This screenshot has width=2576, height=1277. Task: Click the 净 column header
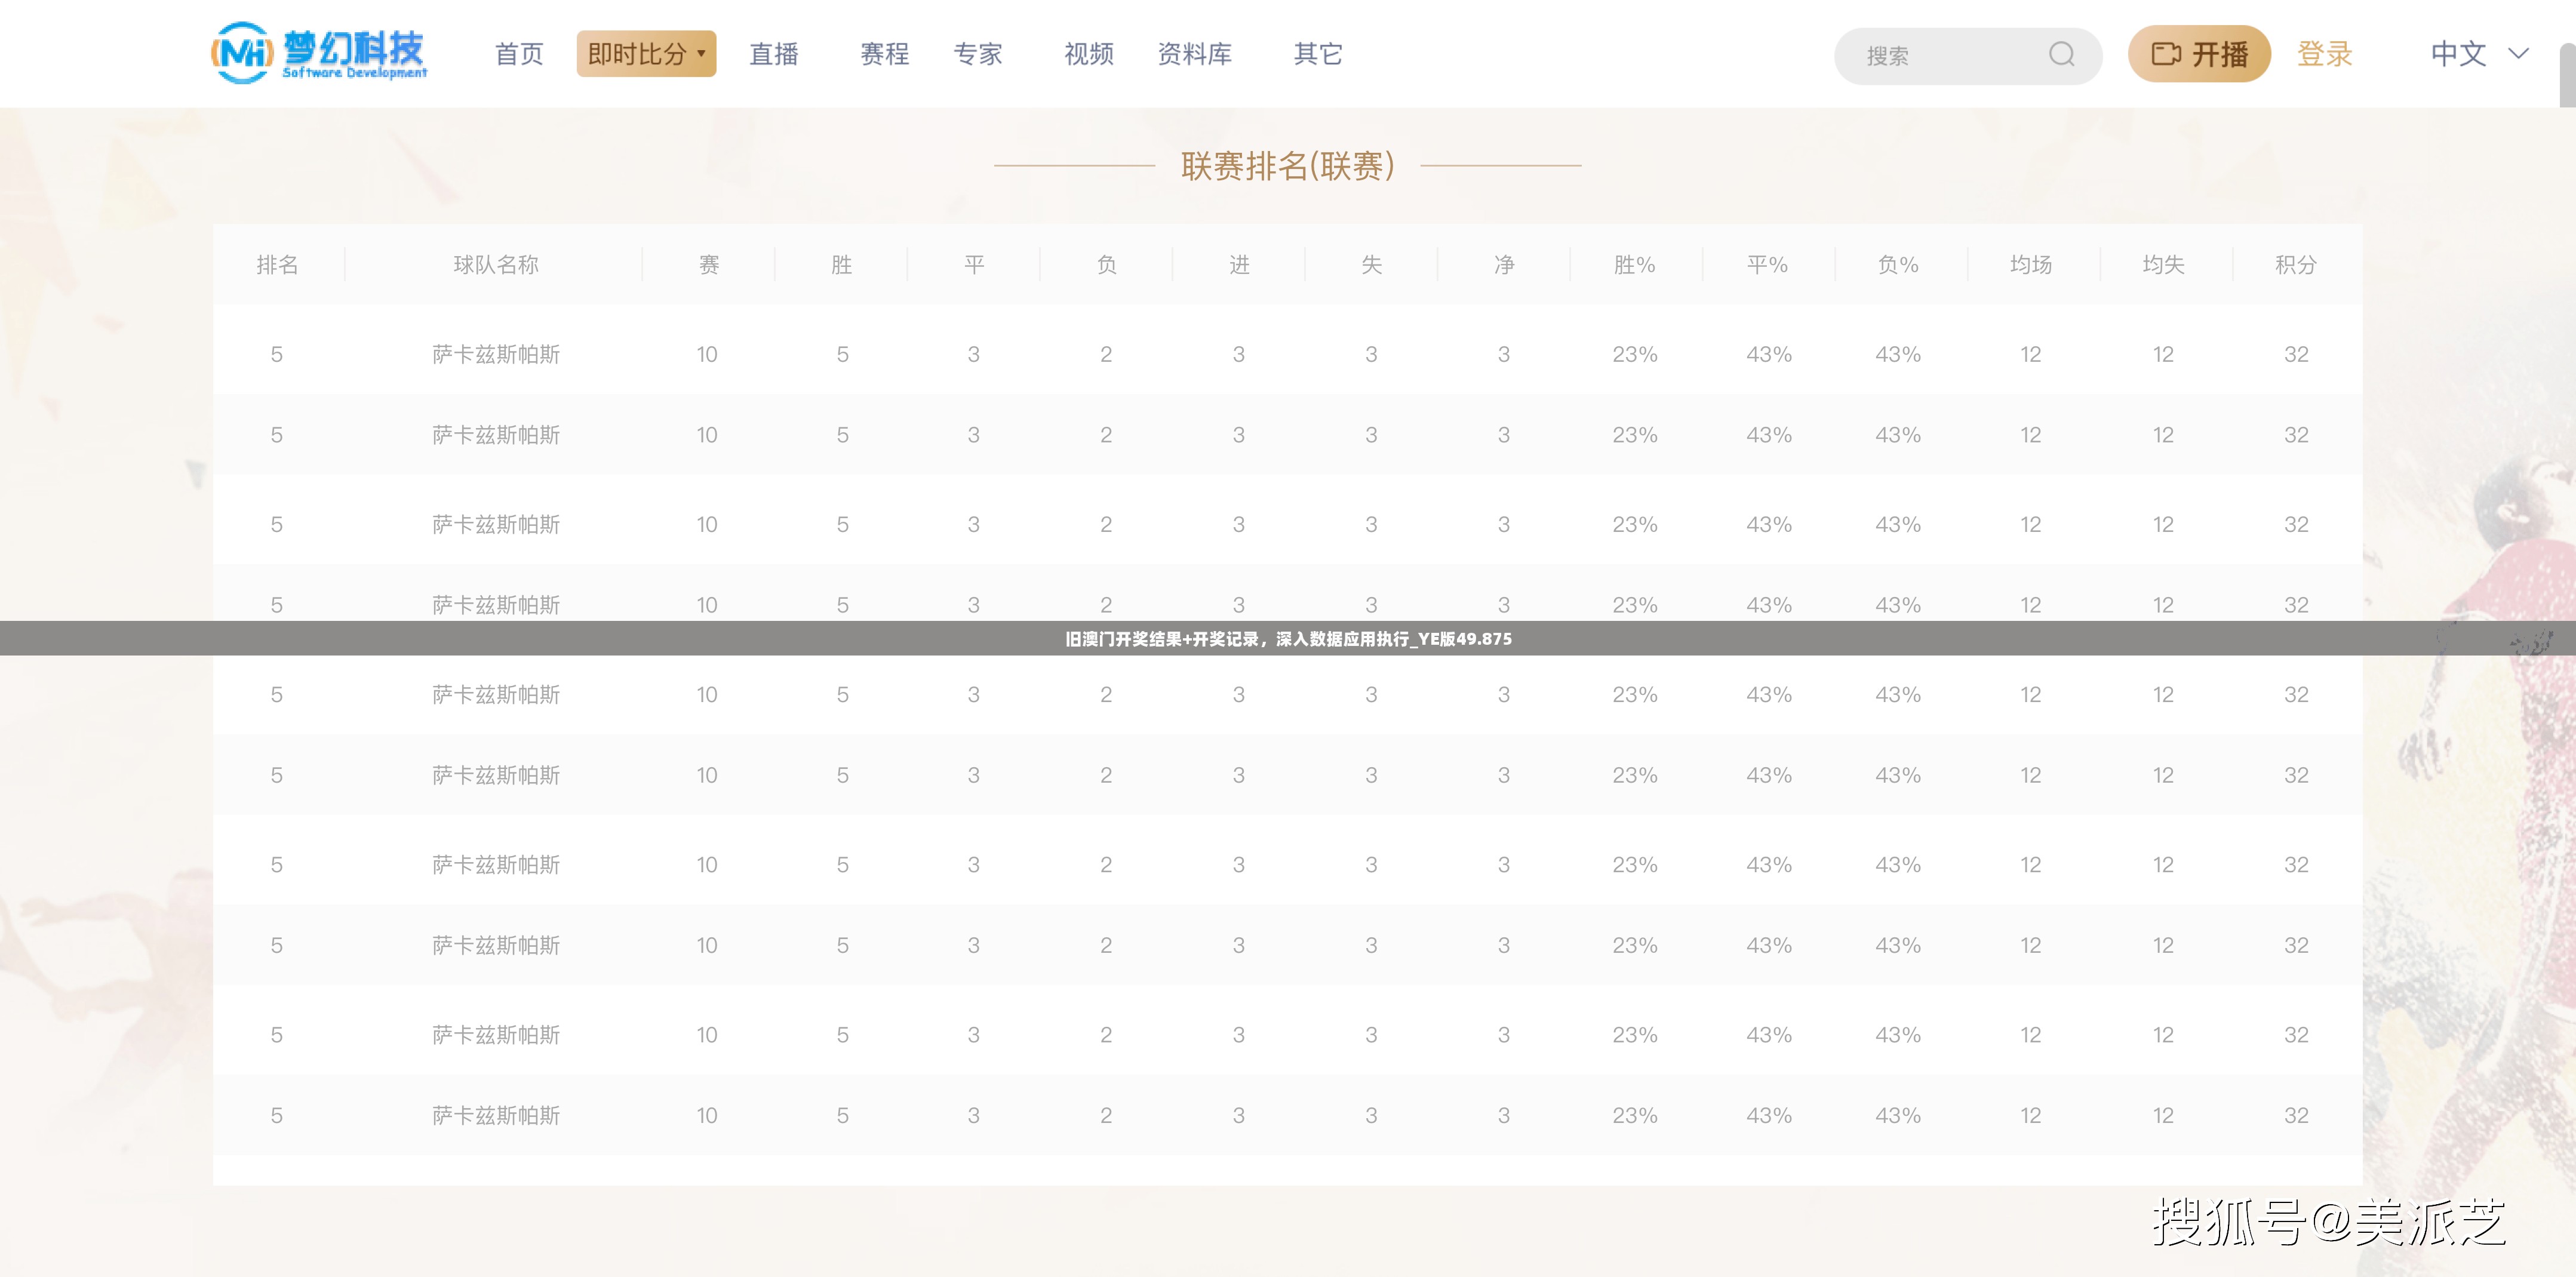[x=1504, y=265]
